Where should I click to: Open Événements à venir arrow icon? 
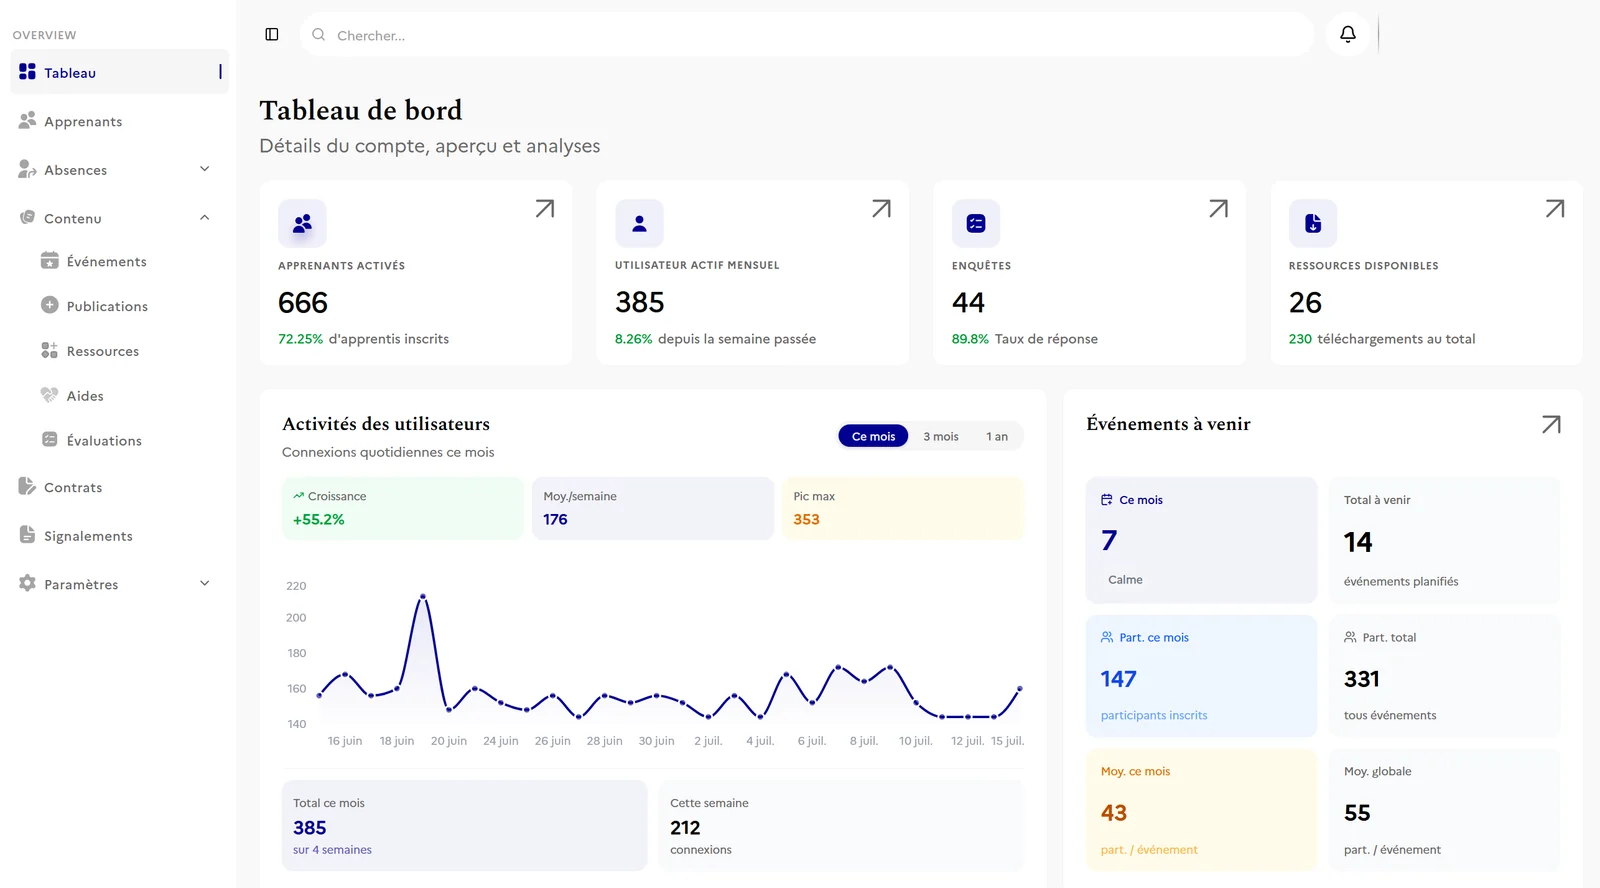pos(1551,425)
